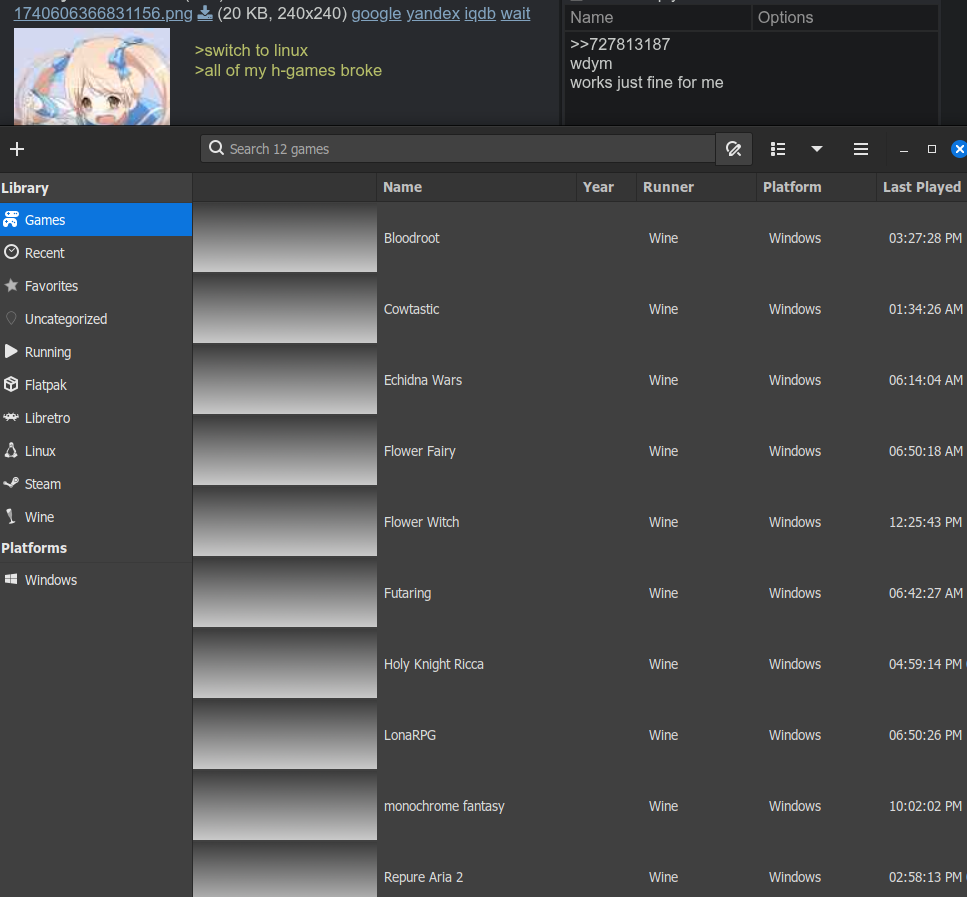Open the view options dropdown arrow
The image size is (967, 897).
(817, 149)
